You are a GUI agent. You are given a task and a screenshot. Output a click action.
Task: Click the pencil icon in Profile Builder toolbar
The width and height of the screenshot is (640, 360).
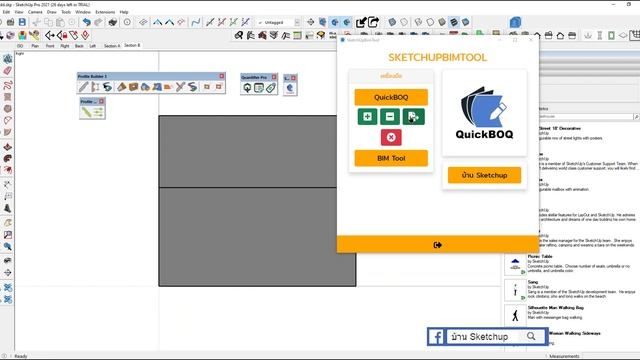83,87
